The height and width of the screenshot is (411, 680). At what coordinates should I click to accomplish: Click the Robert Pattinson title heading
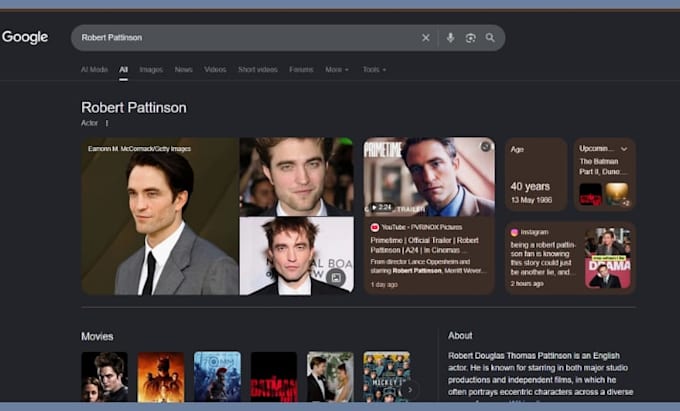pos(134,108)
